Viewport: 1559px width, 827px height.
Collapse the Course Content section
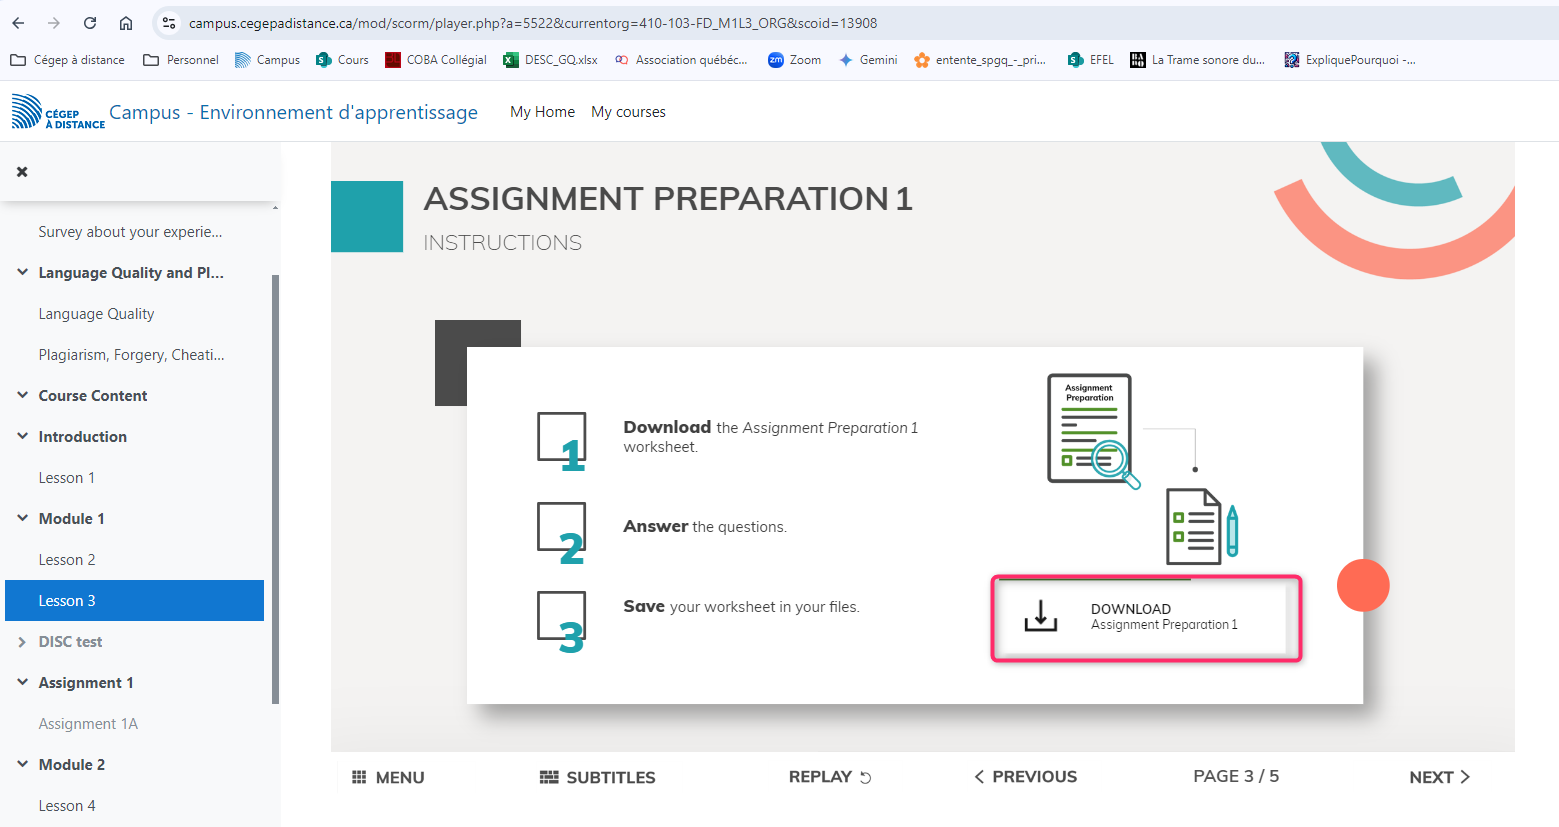(x=22, y=395)
